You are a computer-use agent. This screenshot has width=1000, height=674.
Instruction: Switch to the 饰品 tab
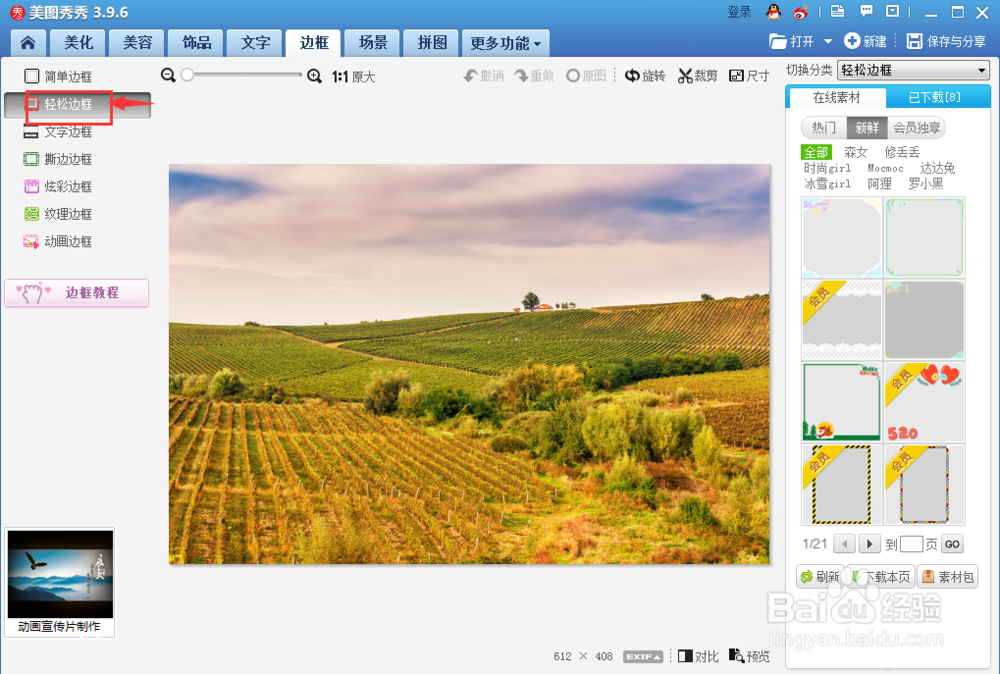pos(196,43)
